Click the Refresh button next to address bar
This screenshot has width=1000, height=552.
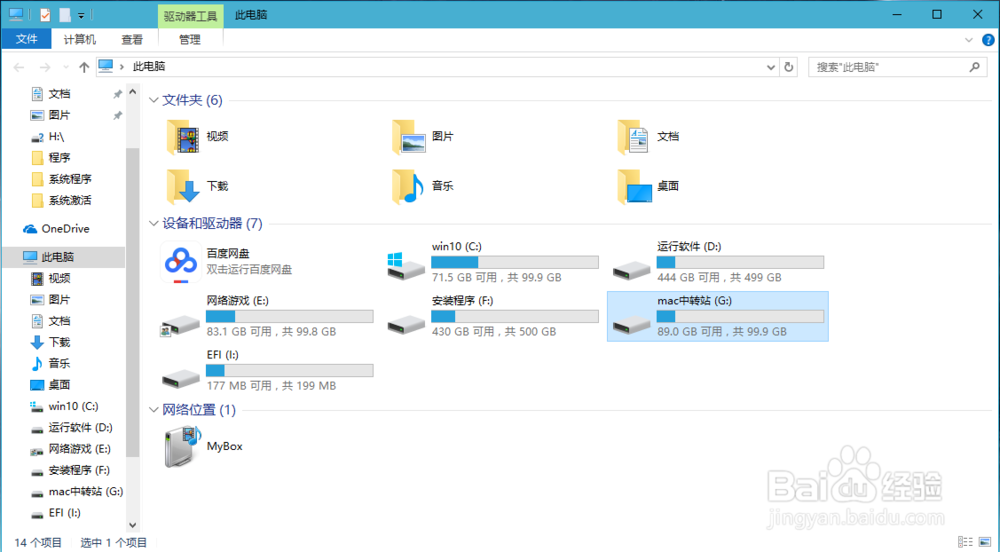tap(789, 67)
